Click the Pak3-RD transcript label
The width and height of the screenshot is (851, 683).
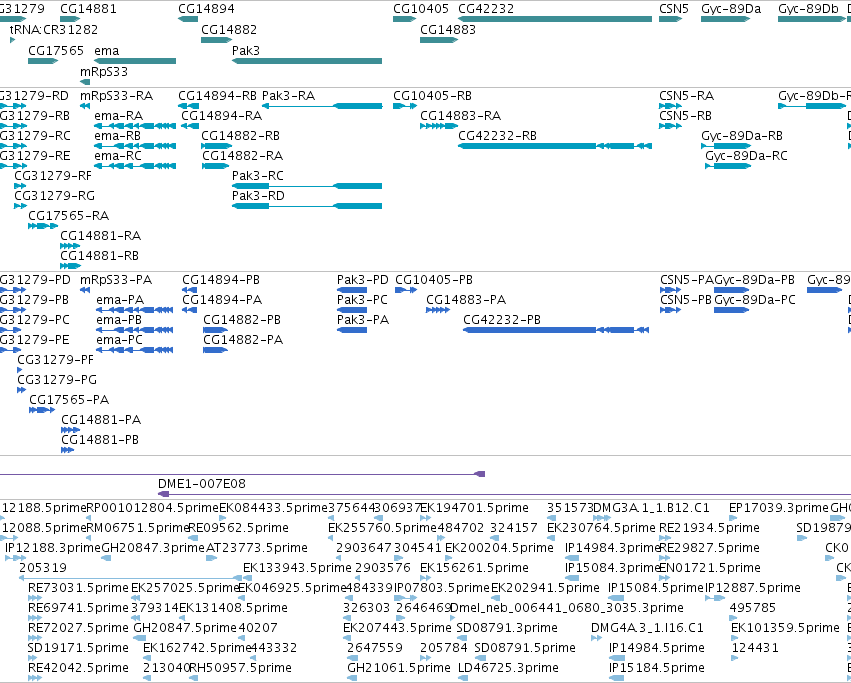pyautogui.click(x=258, y=196)
